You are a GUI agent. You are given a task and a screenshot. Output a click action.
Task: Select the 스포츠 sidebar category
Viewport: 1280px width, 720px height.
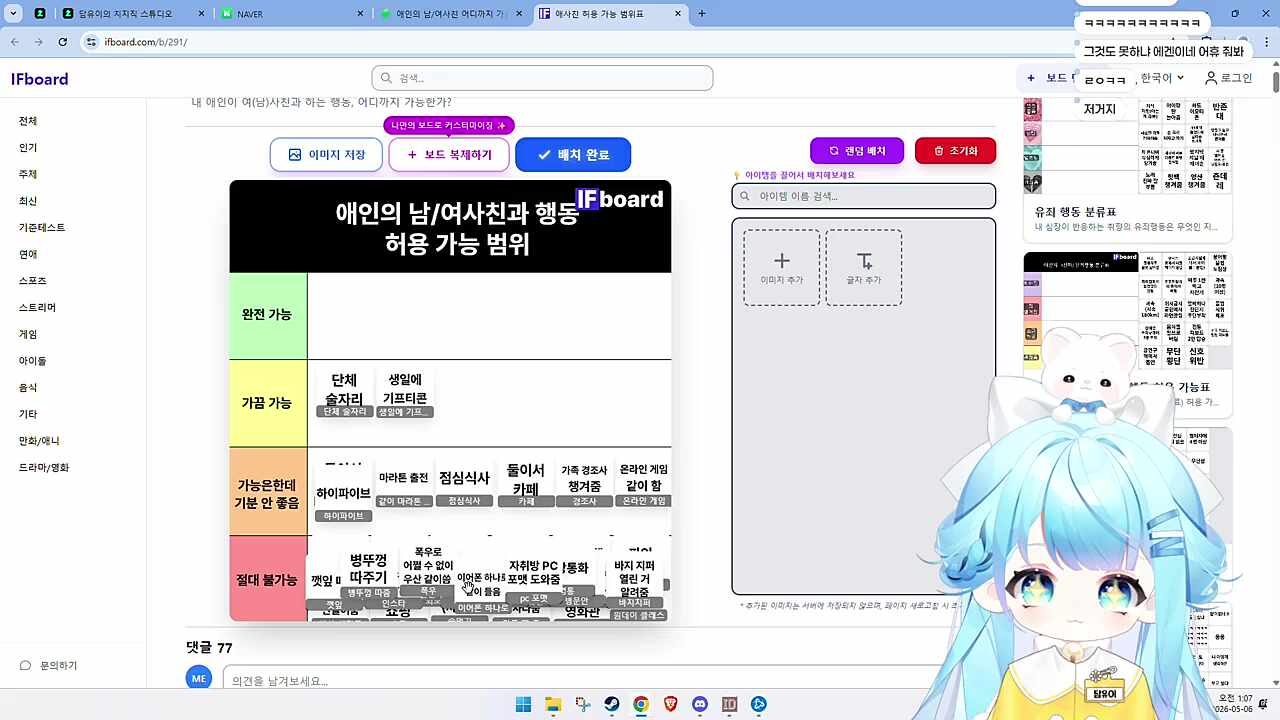pos(33,281)
